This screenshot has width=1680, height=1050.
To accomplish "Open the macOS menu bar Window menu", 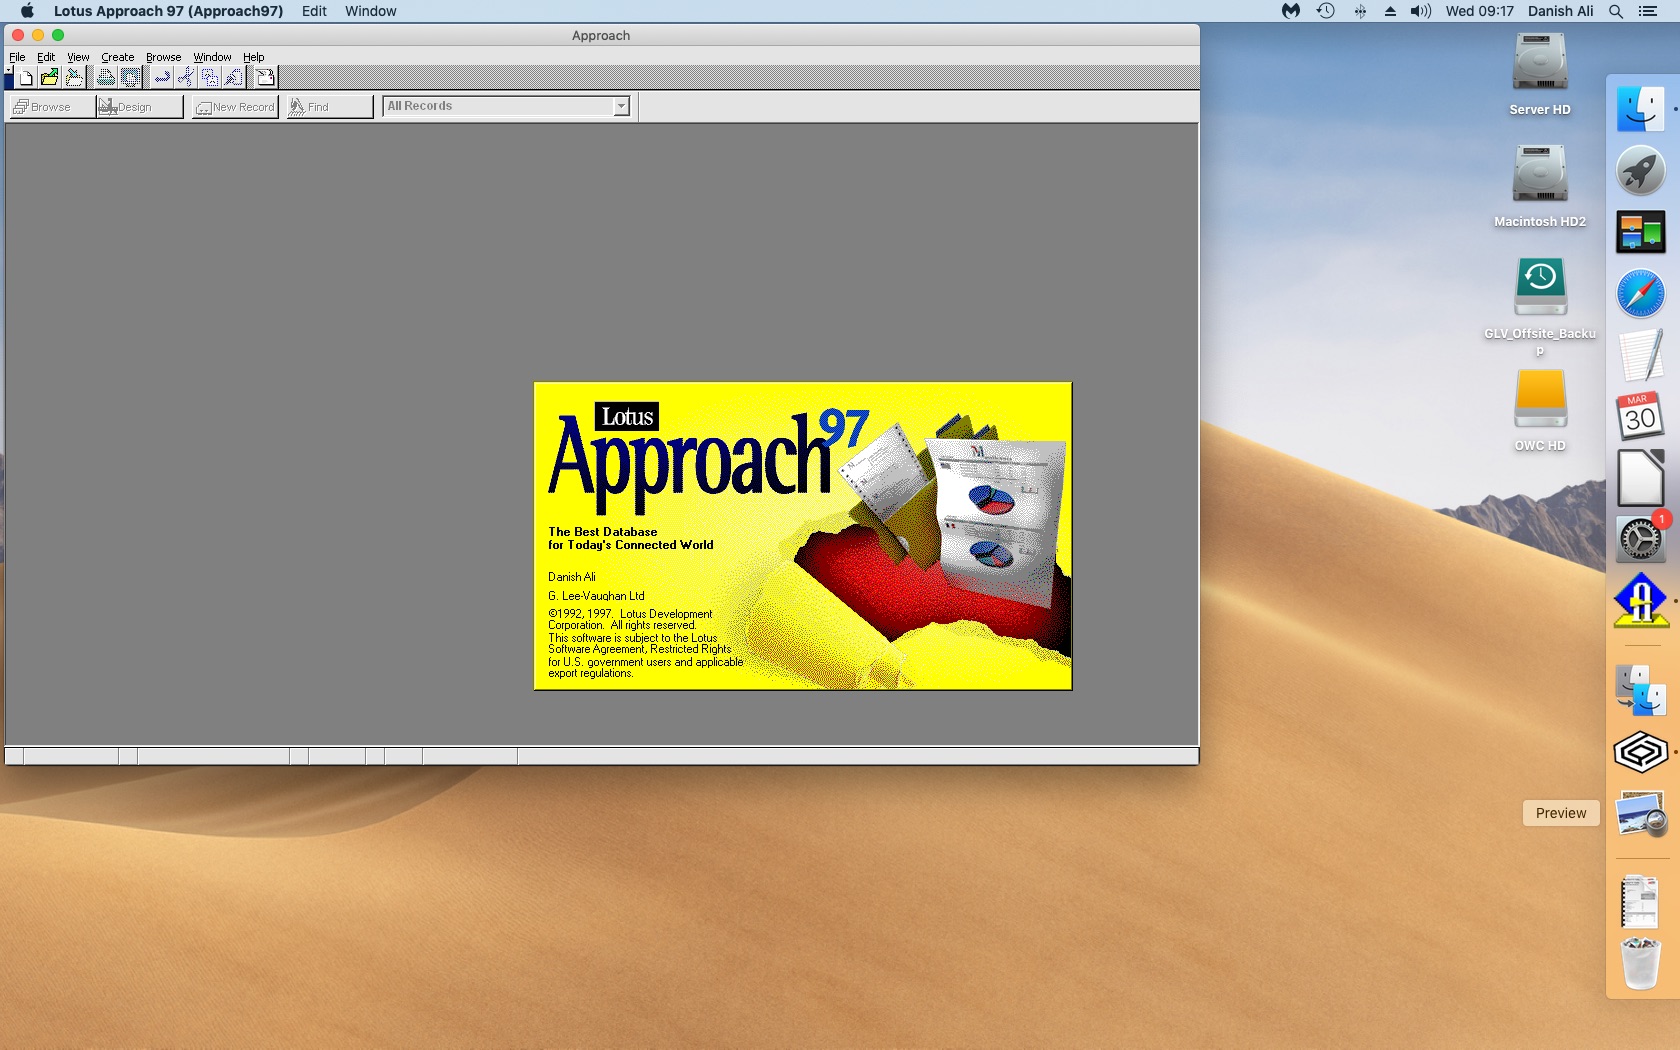I will [371, 11].
